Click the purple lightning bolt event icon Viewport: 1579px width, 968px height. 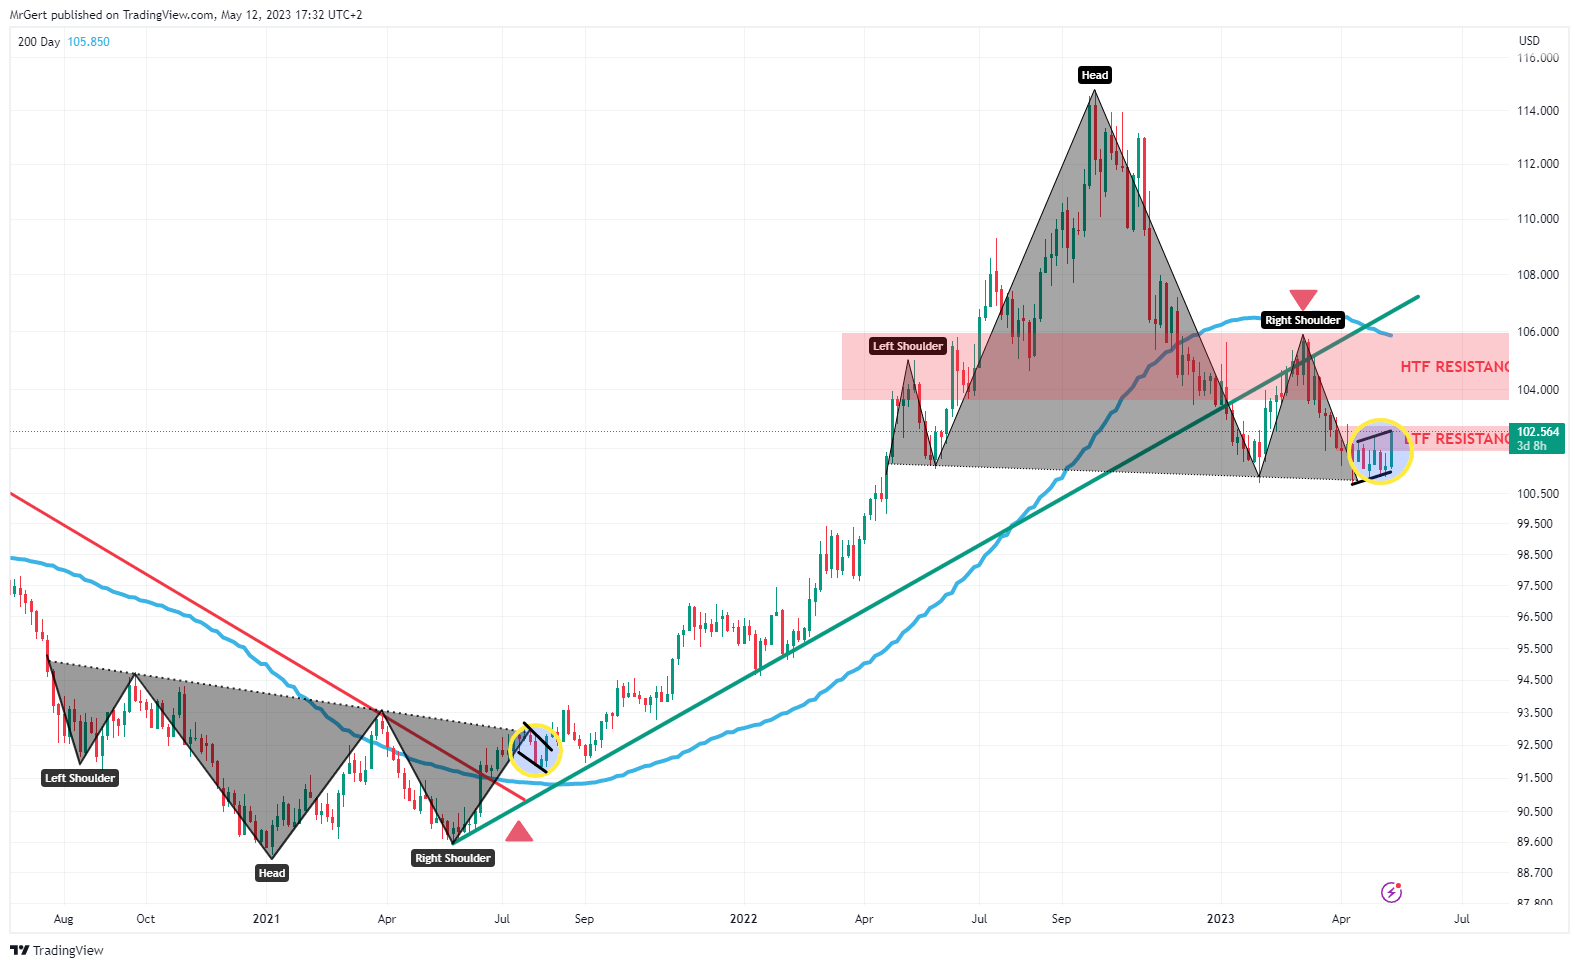coord(1391,891)
